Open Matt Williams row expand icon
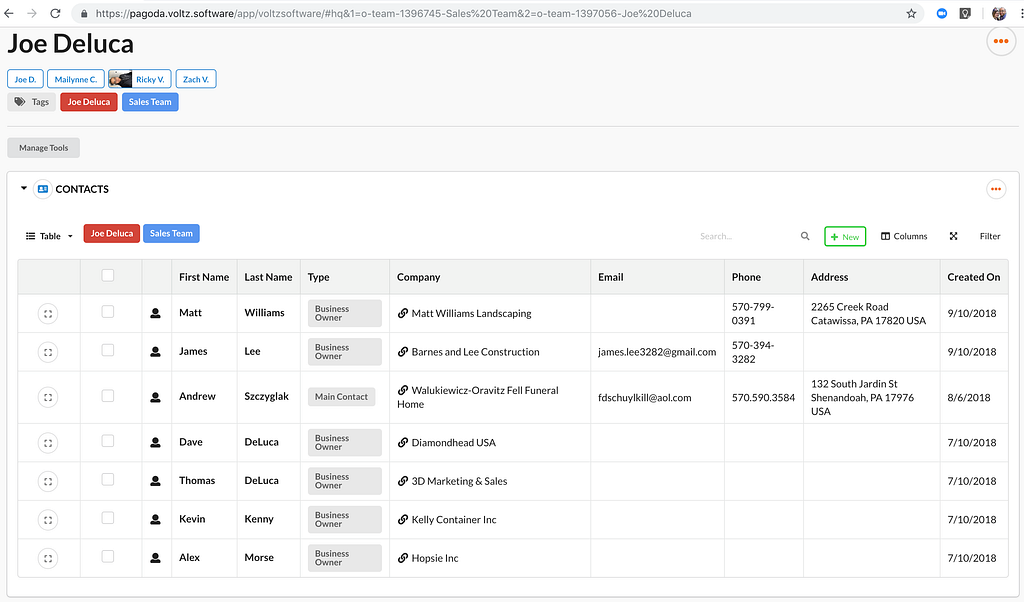The width and height of the screenshot is (1024, 602). [x=48, y=313]
